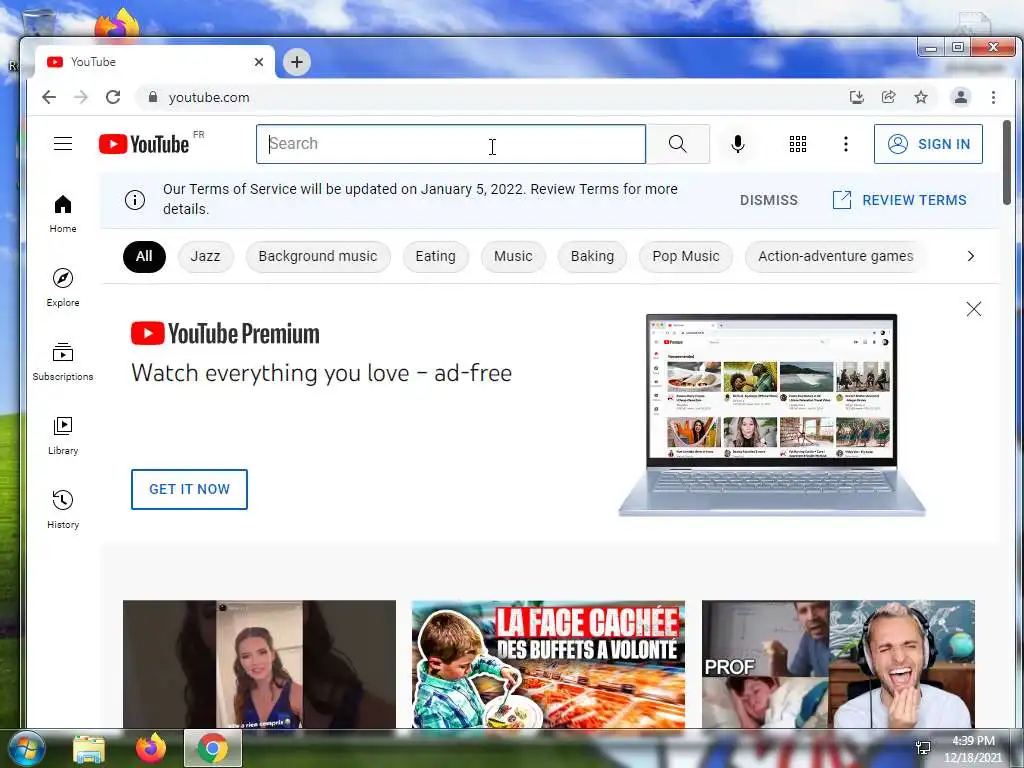Open YouTube settings three-dot menu
The height and width of the screenshot is (768, 1024).
coord(846,144)
